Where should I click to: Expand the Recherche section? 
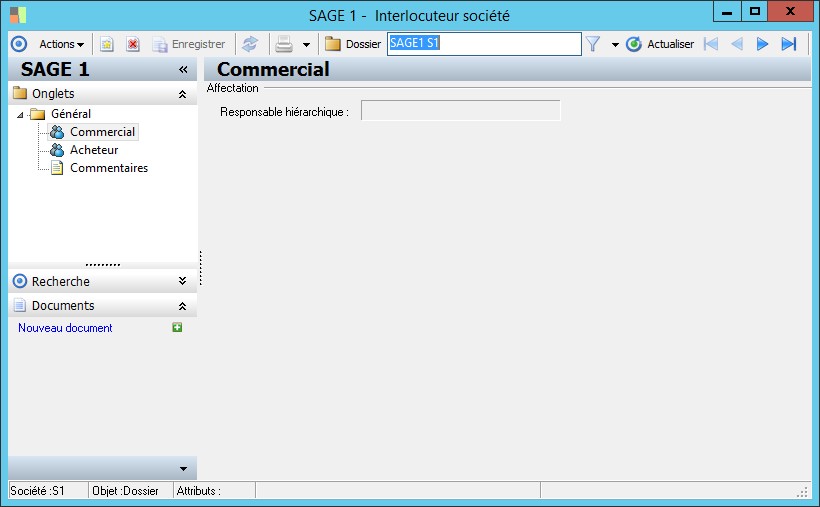click(x=182, y=281)
